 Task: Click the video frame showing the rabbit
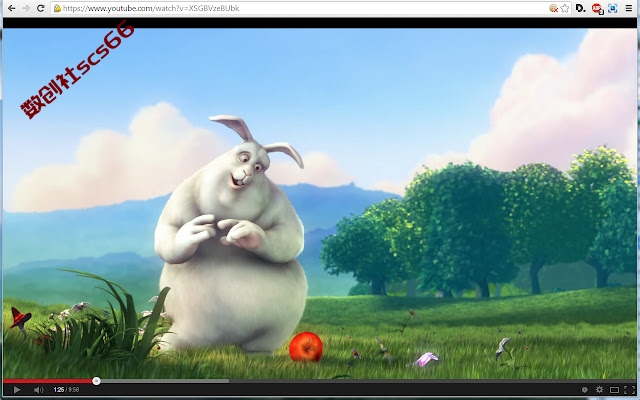(x=320, y=203)
